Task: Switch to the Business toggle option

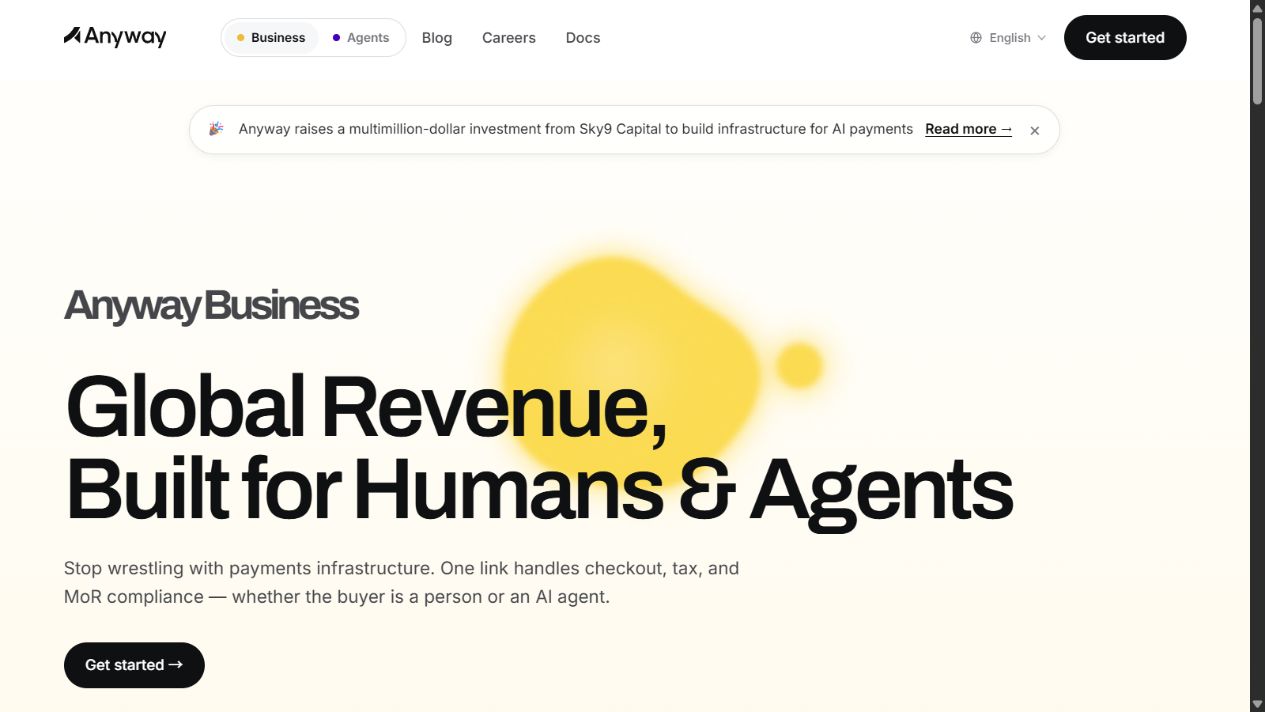Action: pyautogui.click(x=271, y=38)
